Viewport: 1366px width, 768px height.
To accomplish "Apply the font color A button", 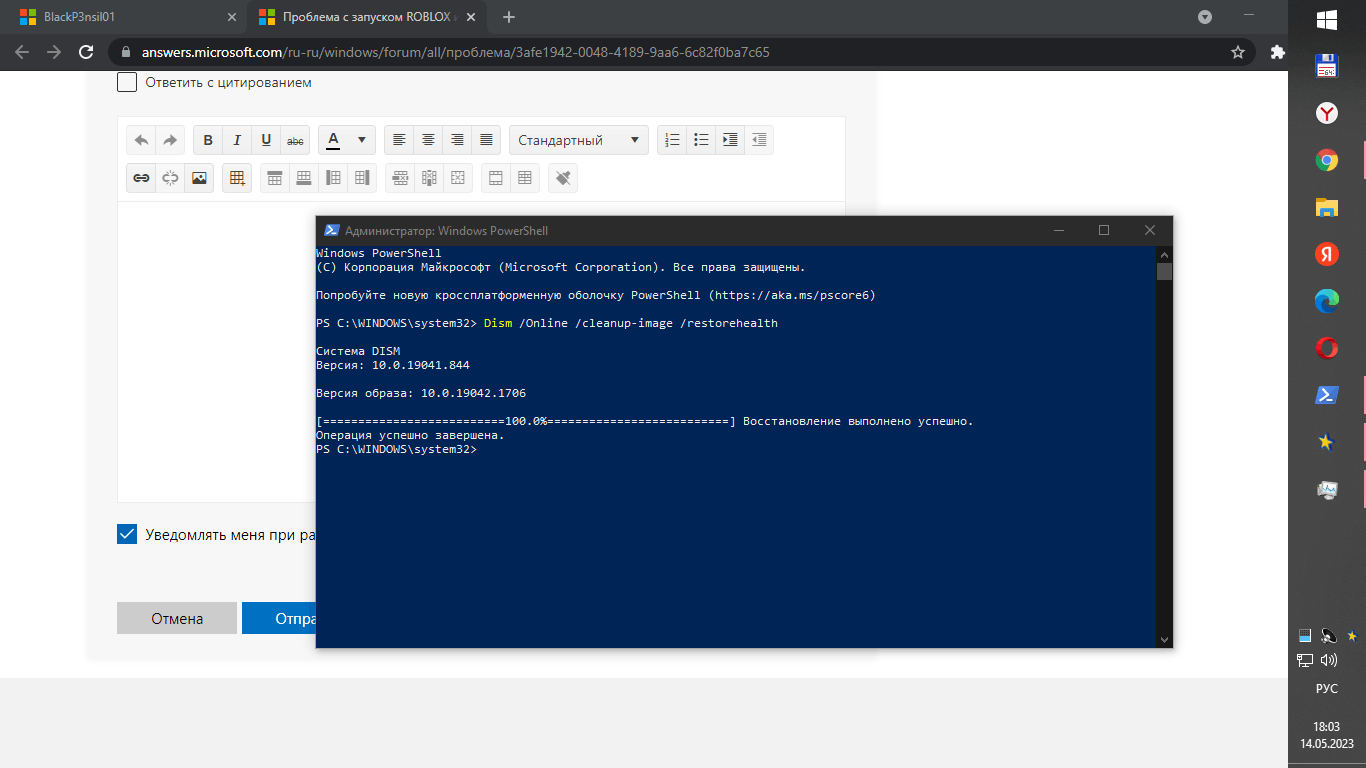I will [x=334, y=140].
